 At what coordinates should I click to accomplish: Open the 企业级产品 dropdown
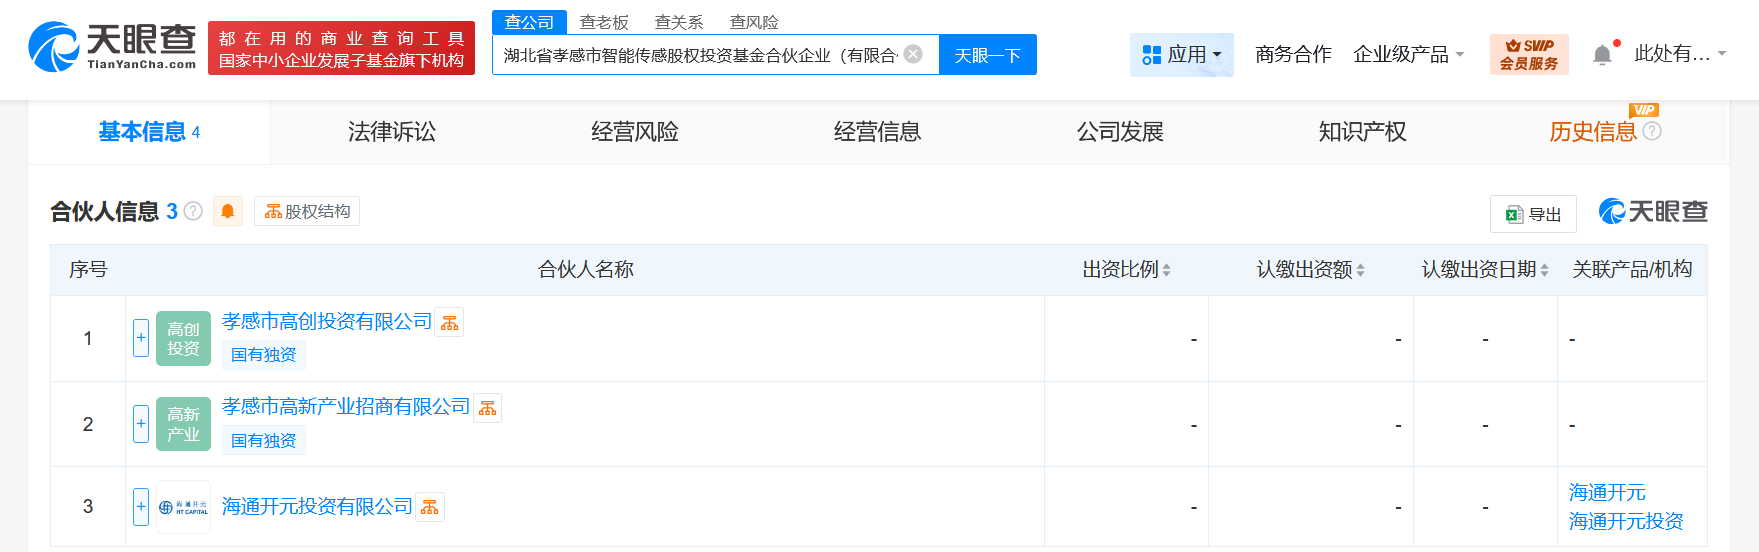click(x=1408, y=54)
